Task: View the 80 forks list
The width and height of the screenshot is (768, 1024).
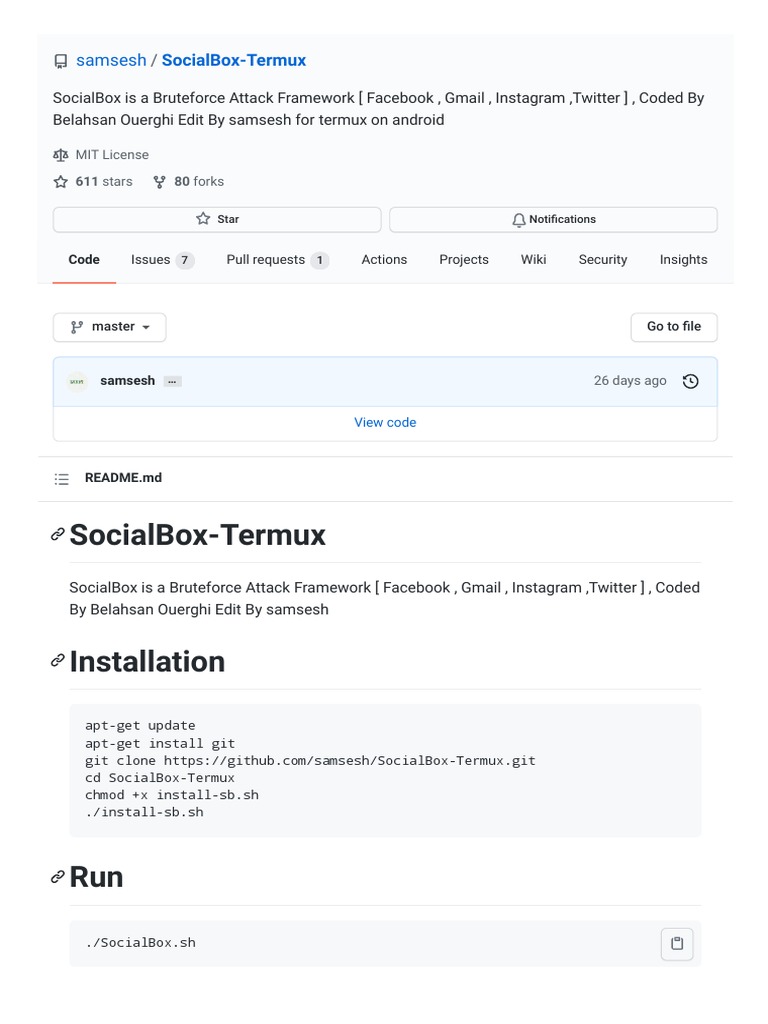Action: coord(189,182)
